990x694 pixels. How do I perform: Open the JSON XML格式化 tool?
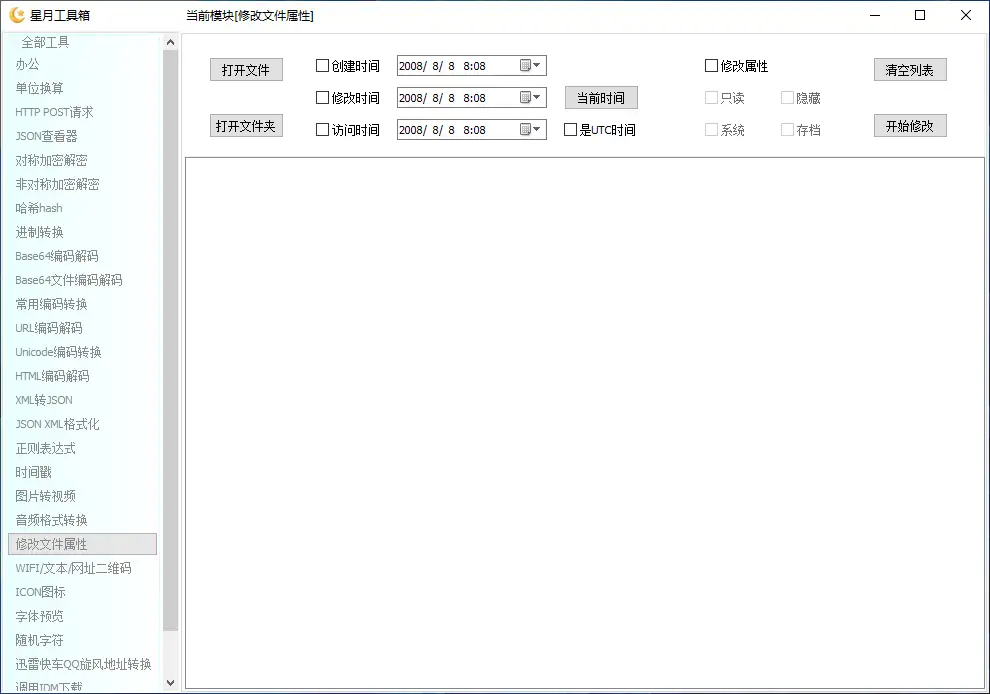click(57, 424)
